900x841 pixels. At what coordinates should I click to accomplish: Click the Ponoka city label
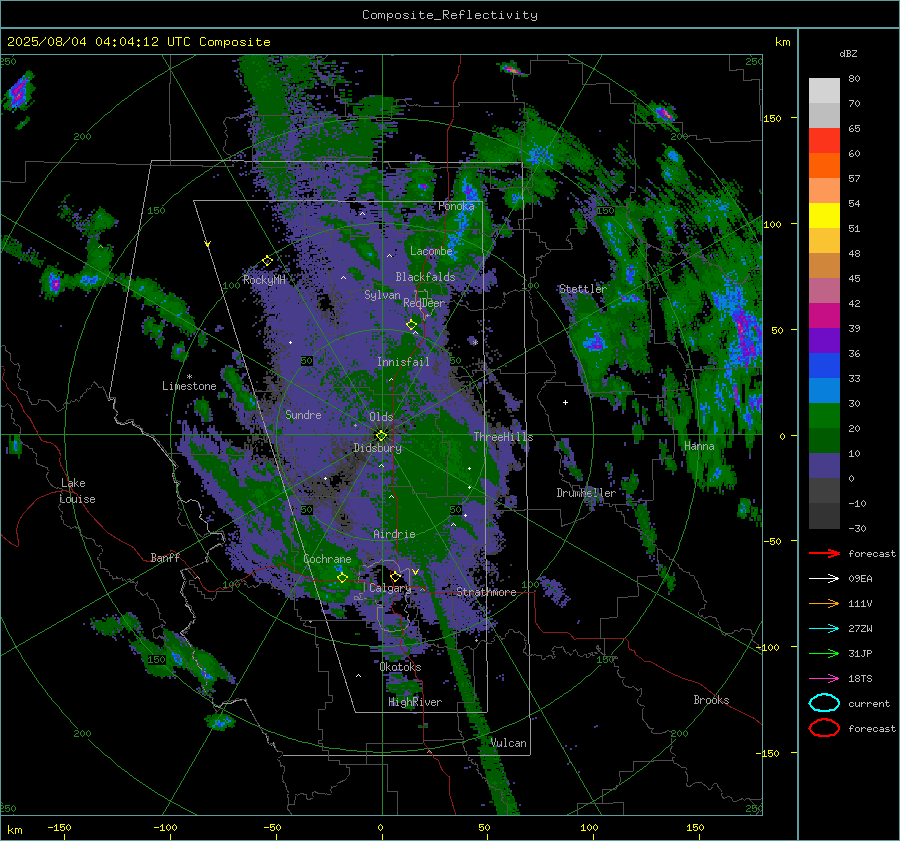tap(456, 206)
